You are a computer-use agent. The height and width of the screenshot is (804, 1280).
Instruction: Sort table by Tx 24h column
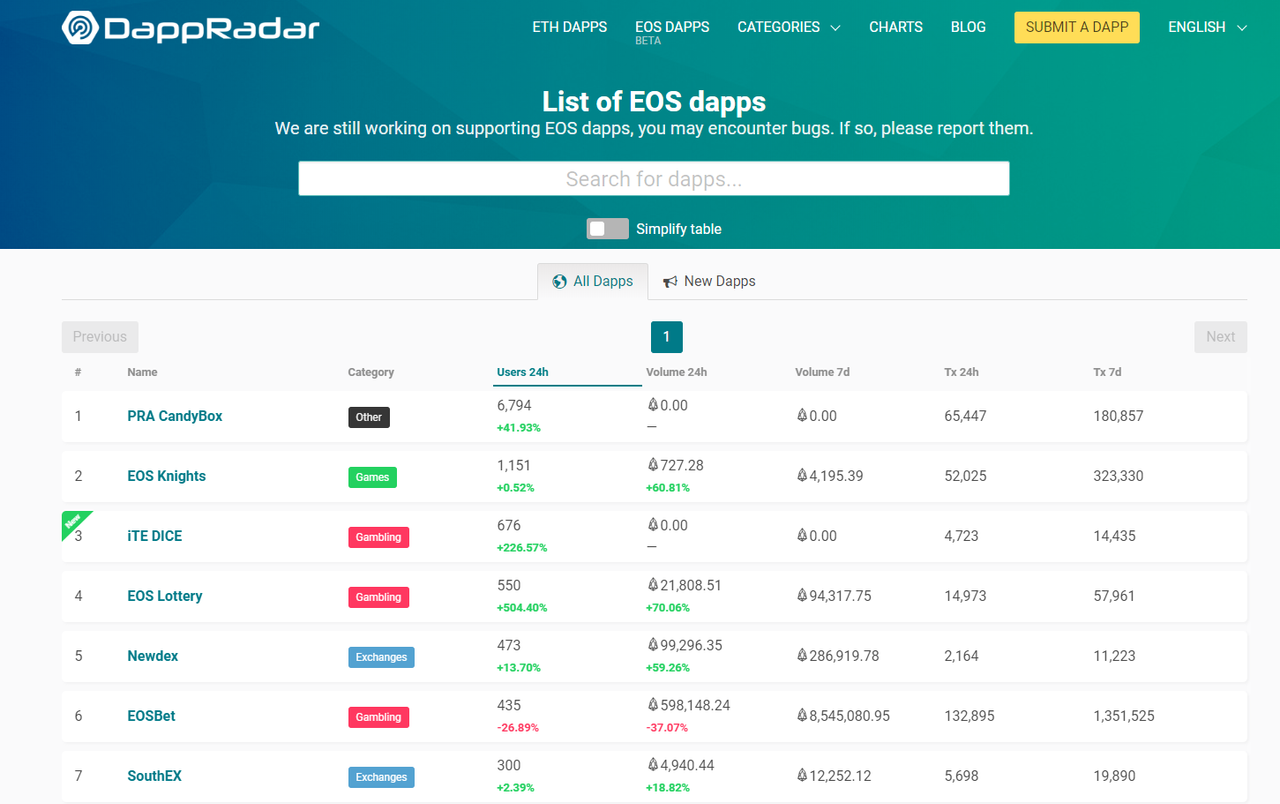pos(962,372)
